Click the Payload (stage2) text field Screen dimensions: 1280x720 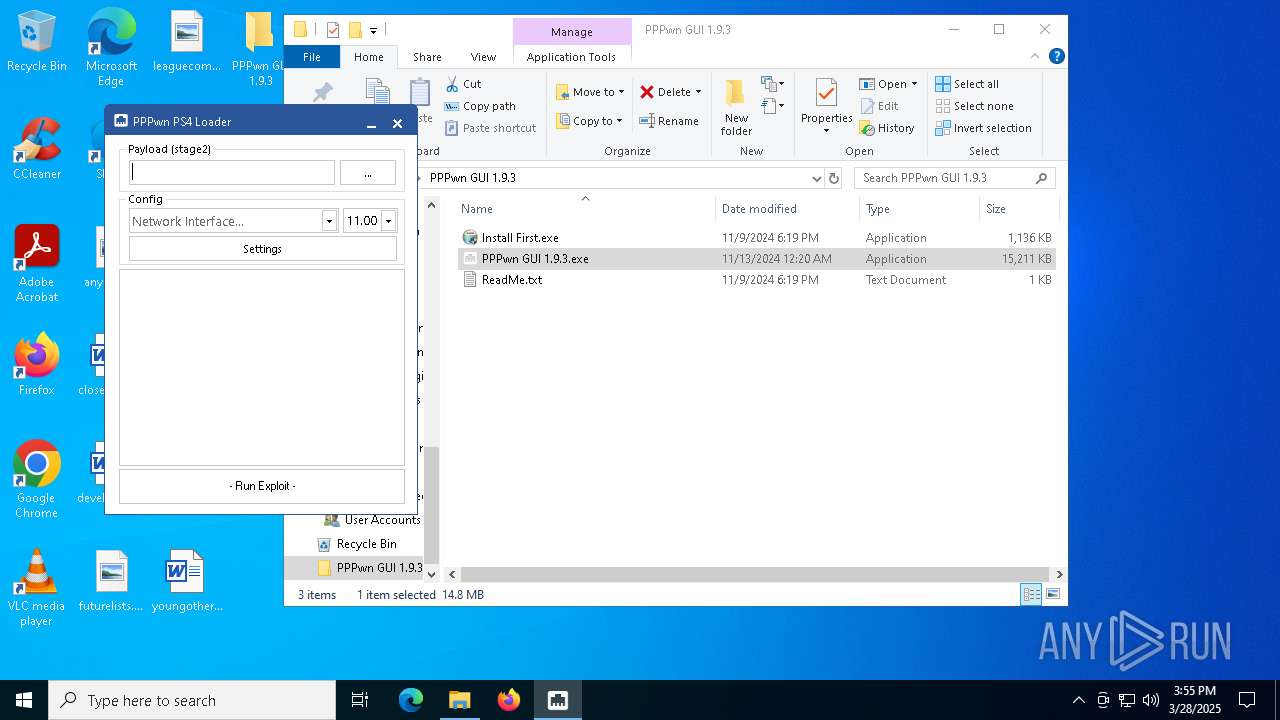click(232, 173)
